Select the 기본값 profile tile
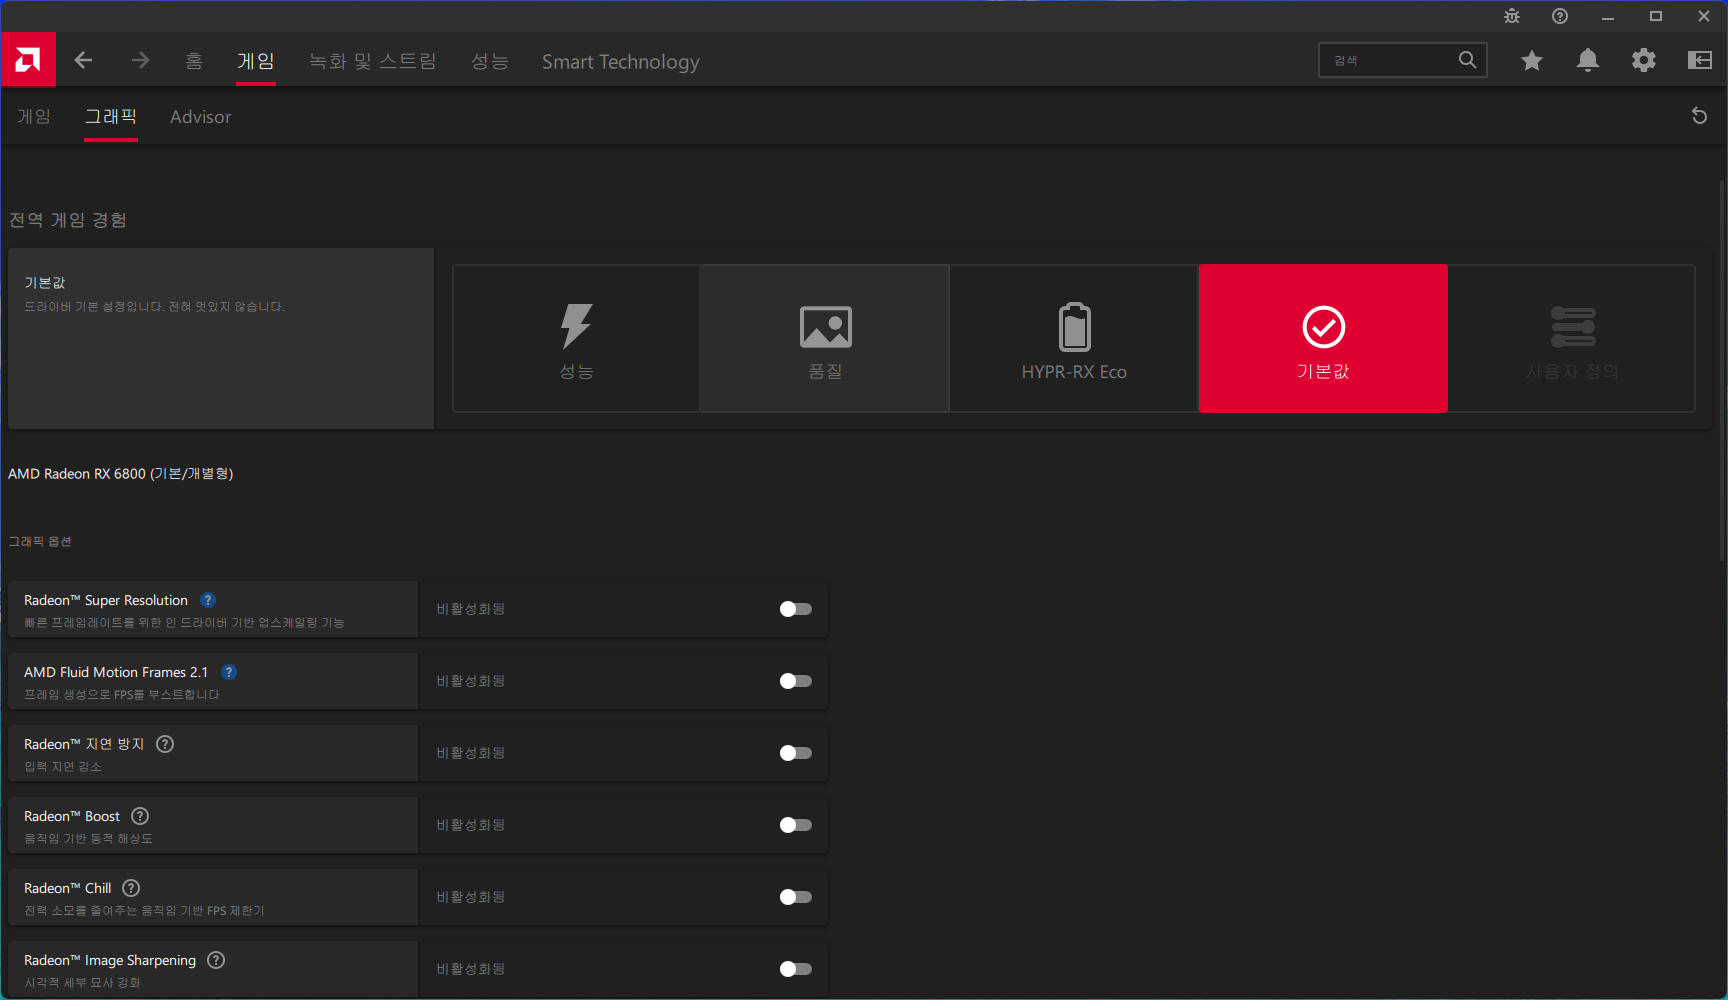 click(x=1323, y=338)
